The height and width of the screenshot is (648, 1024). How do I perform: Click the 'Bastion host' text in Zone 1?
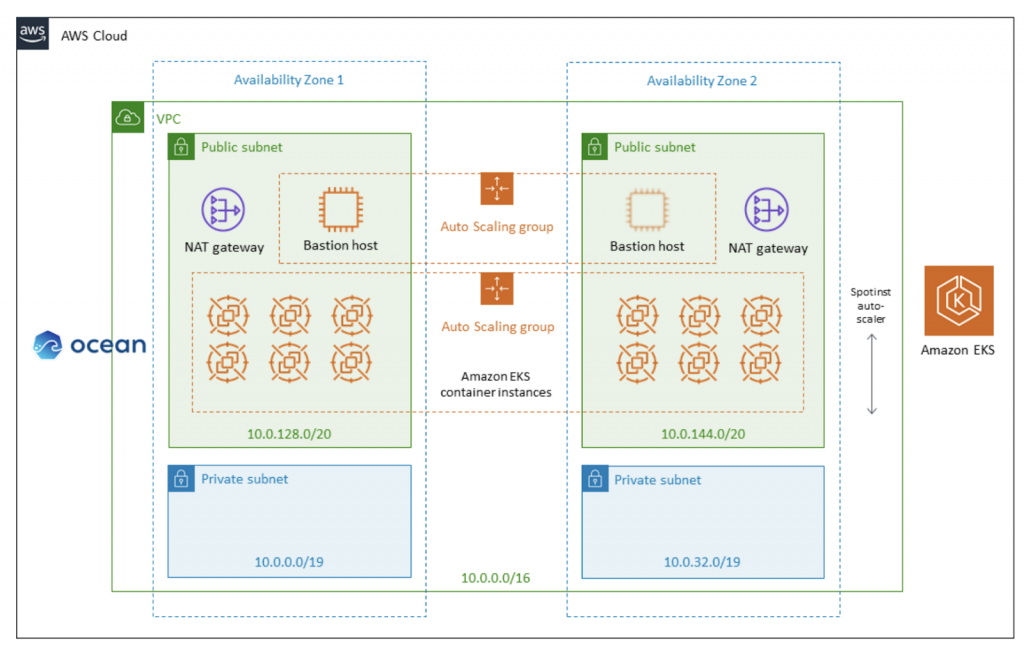pyautogui.click(x=340, y=246)
